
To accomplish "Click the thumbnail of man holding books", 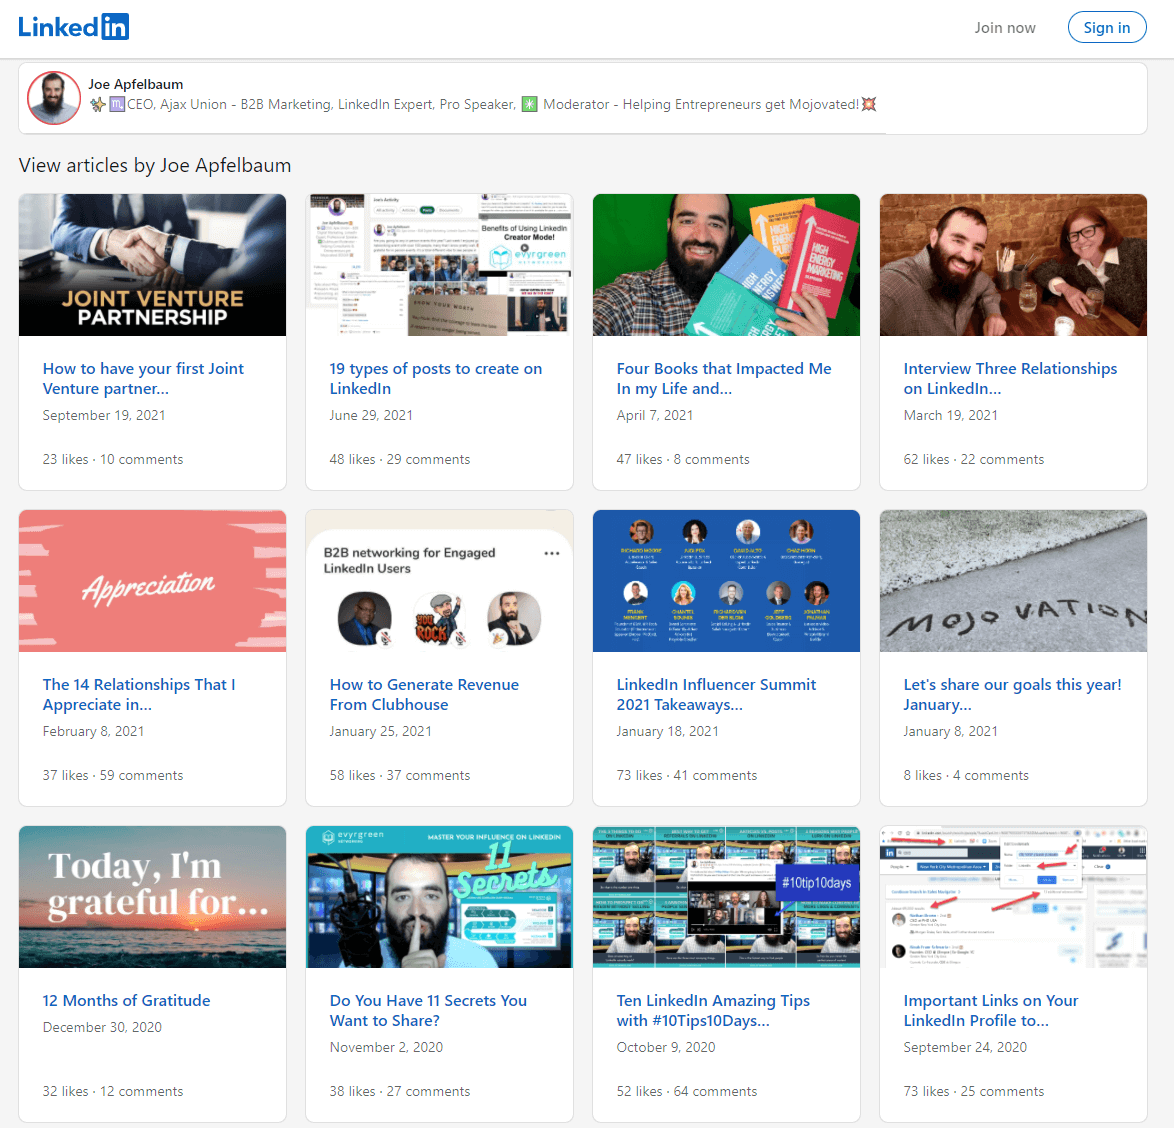I will 726,265.
